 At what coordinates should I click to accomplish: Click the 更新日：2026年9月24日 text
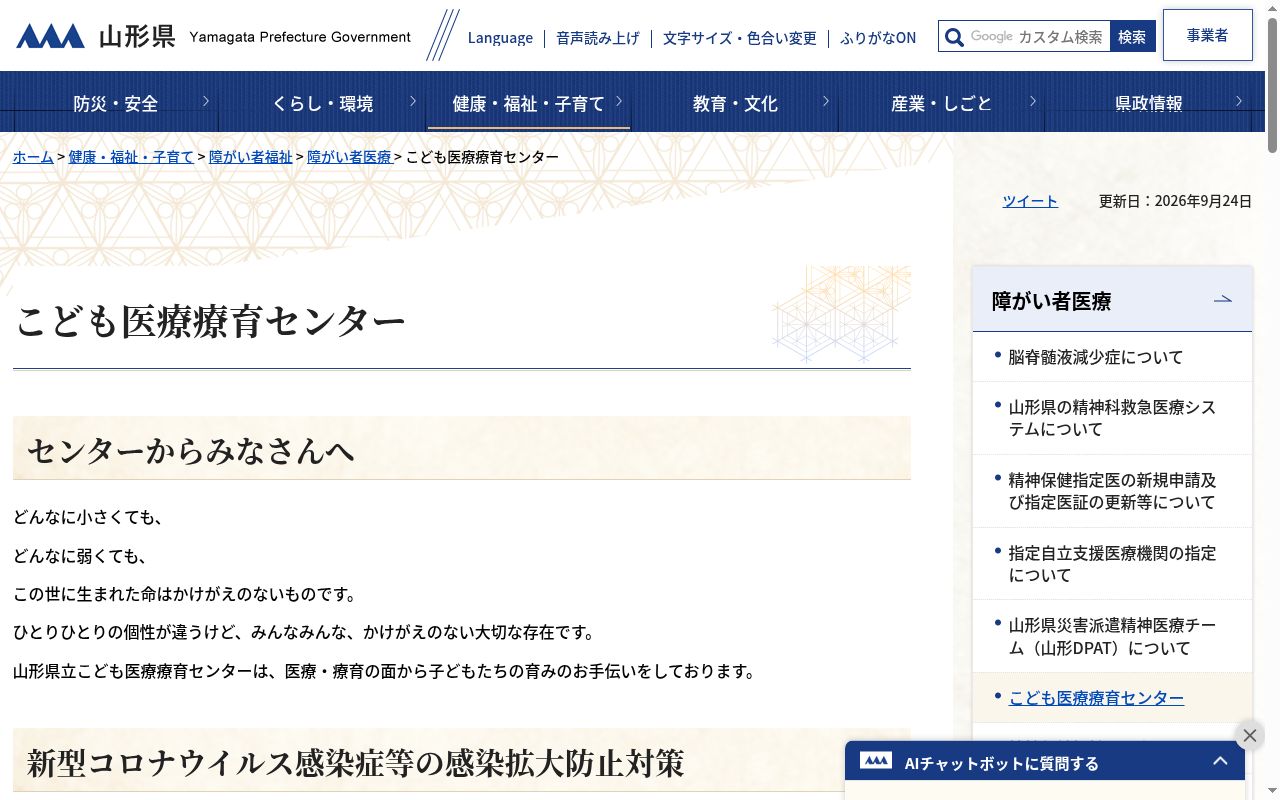(1175, 201)
